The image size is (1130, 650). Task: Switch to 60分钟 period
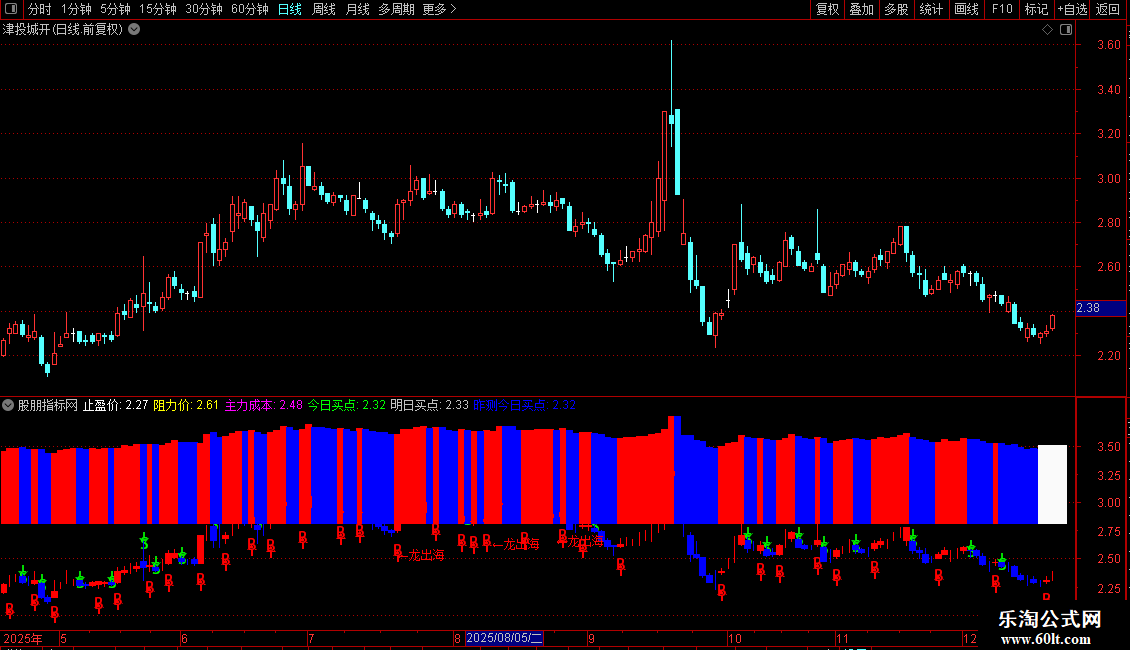[250, 9]
